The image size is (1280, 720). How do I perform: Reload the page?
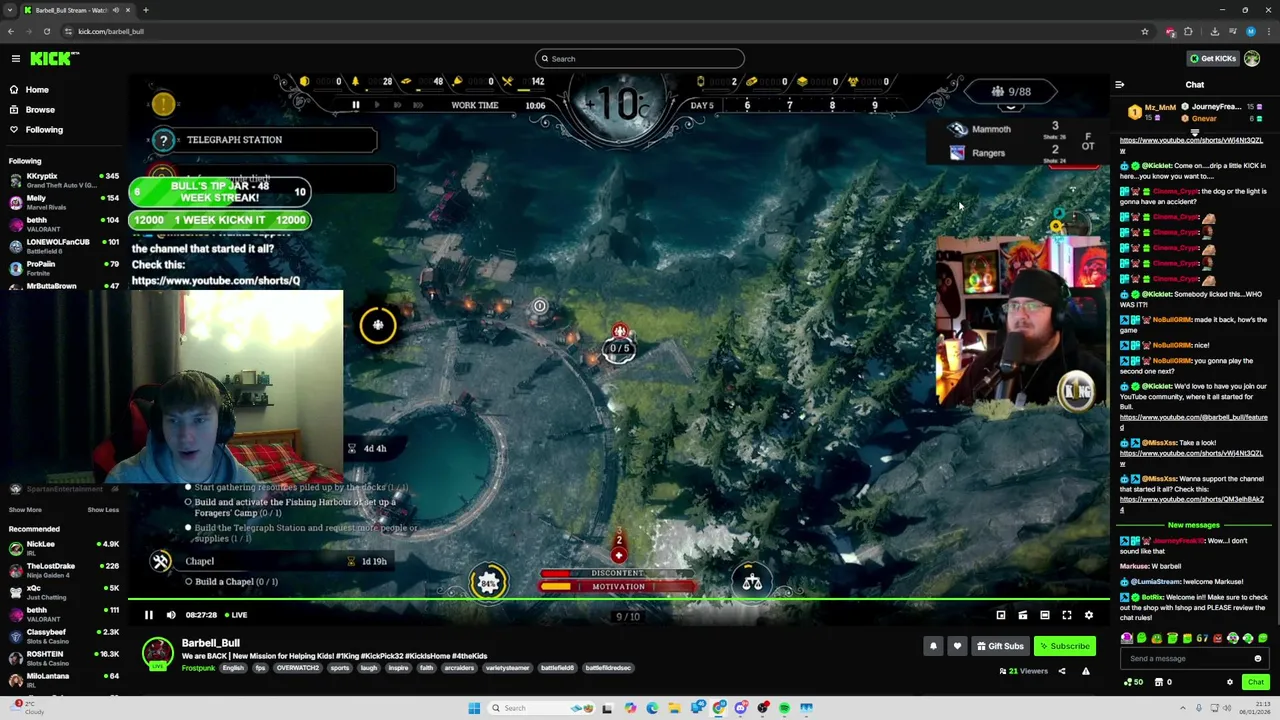coord(47,31)
